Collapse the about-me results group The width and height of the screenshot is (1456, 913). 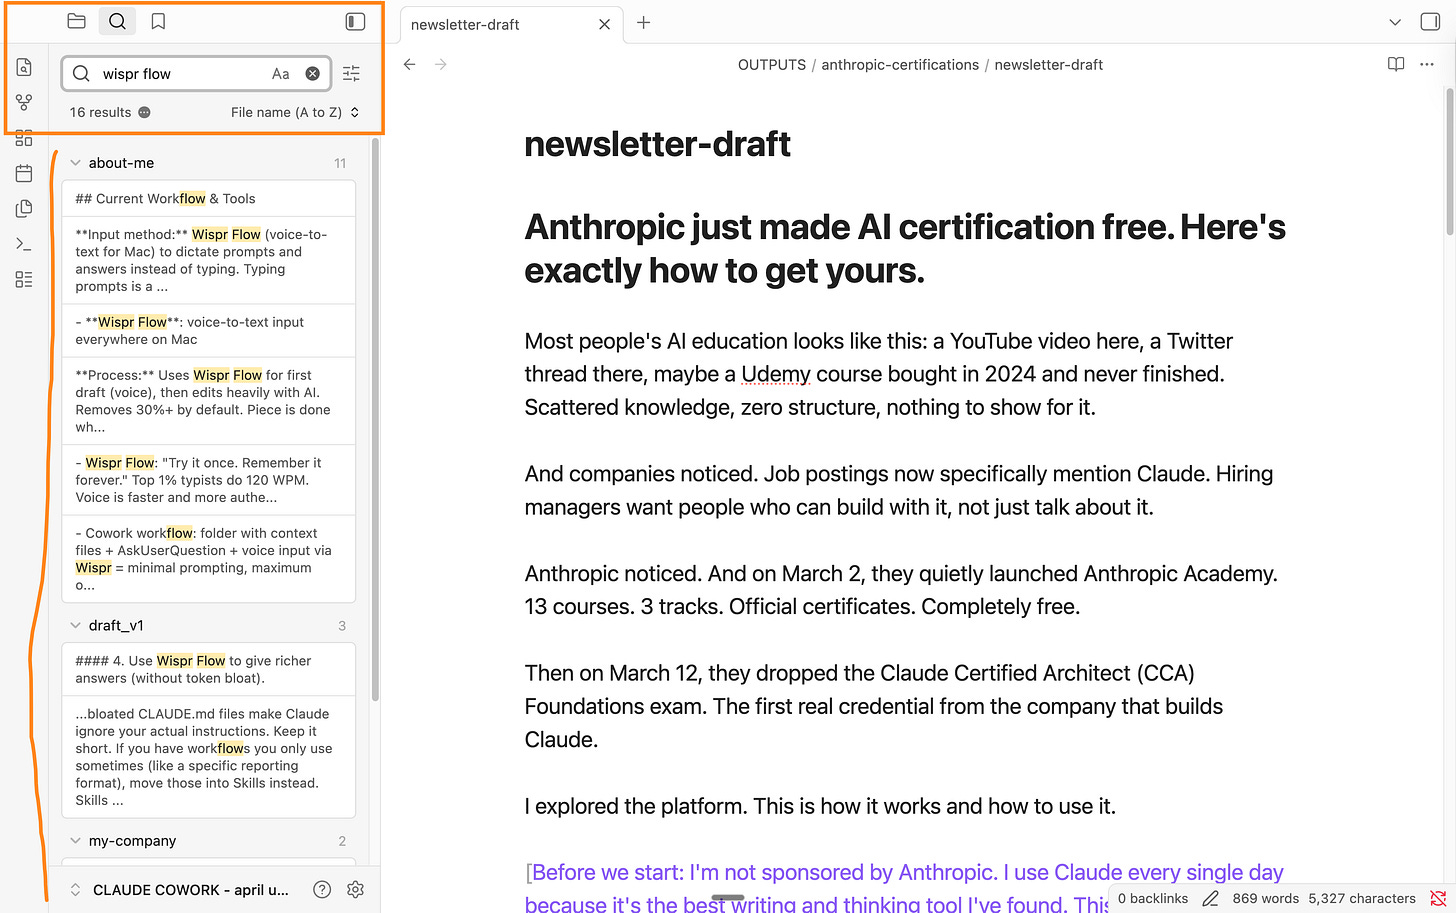(75, 163)
